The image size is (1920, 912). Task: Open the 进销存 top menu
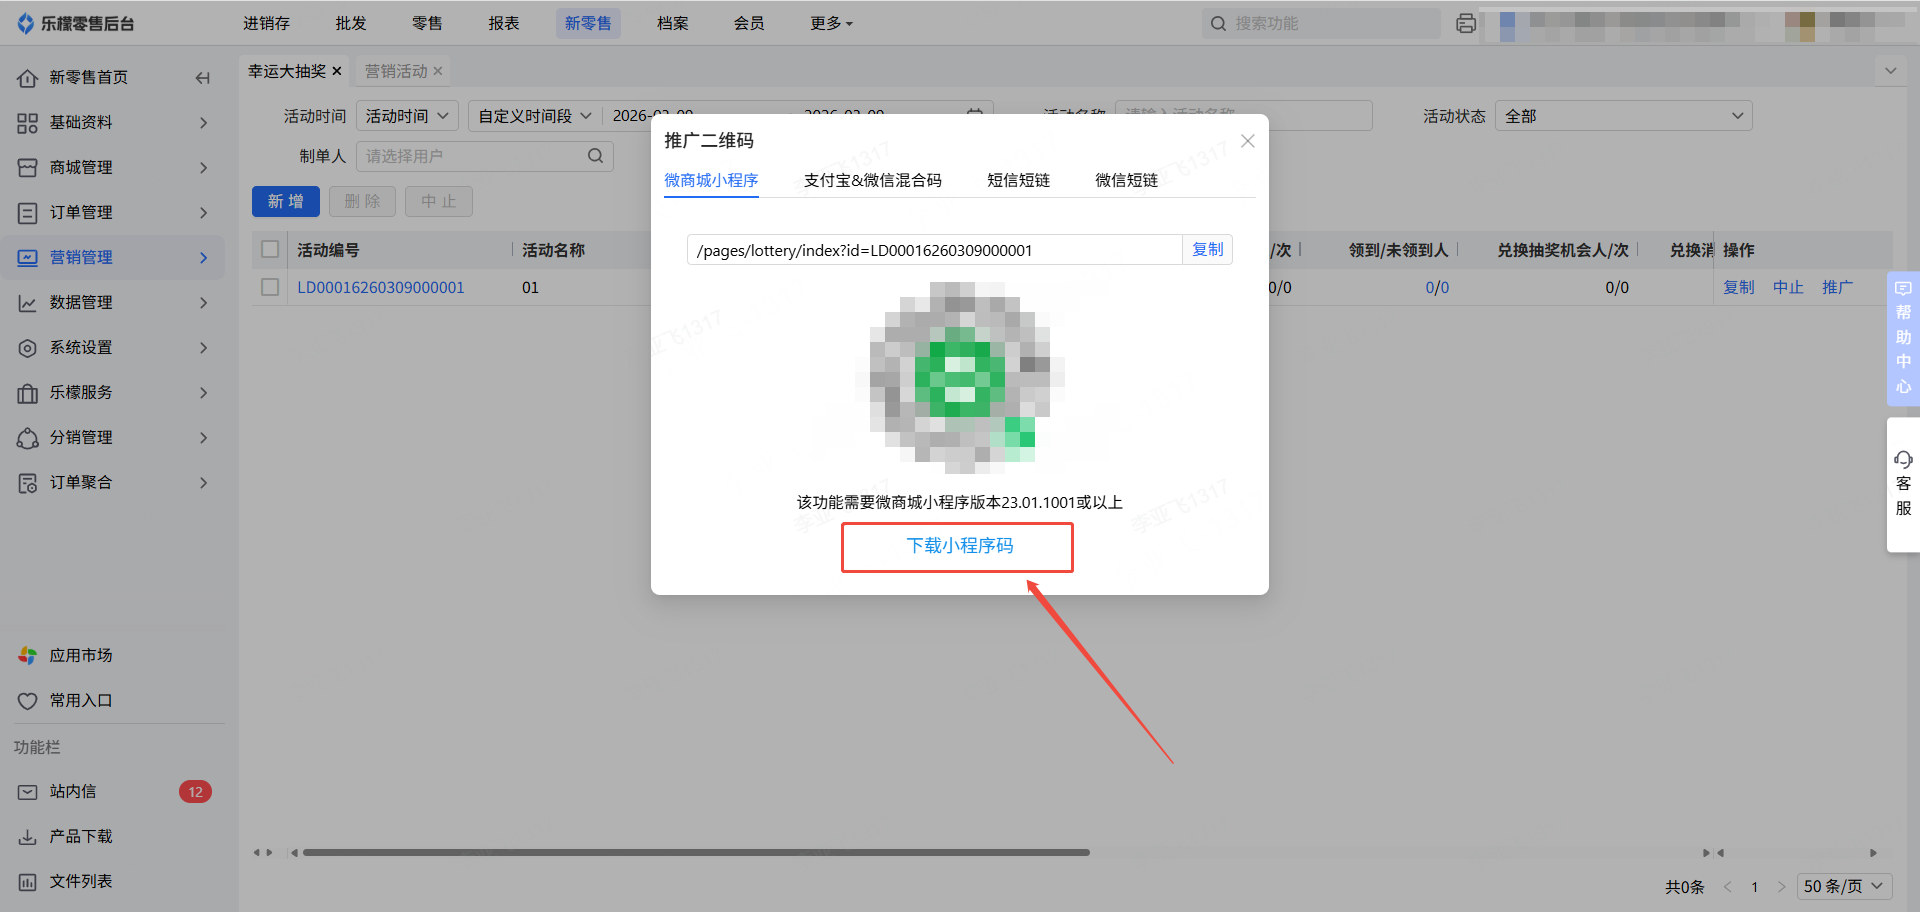tap(266, 23)
